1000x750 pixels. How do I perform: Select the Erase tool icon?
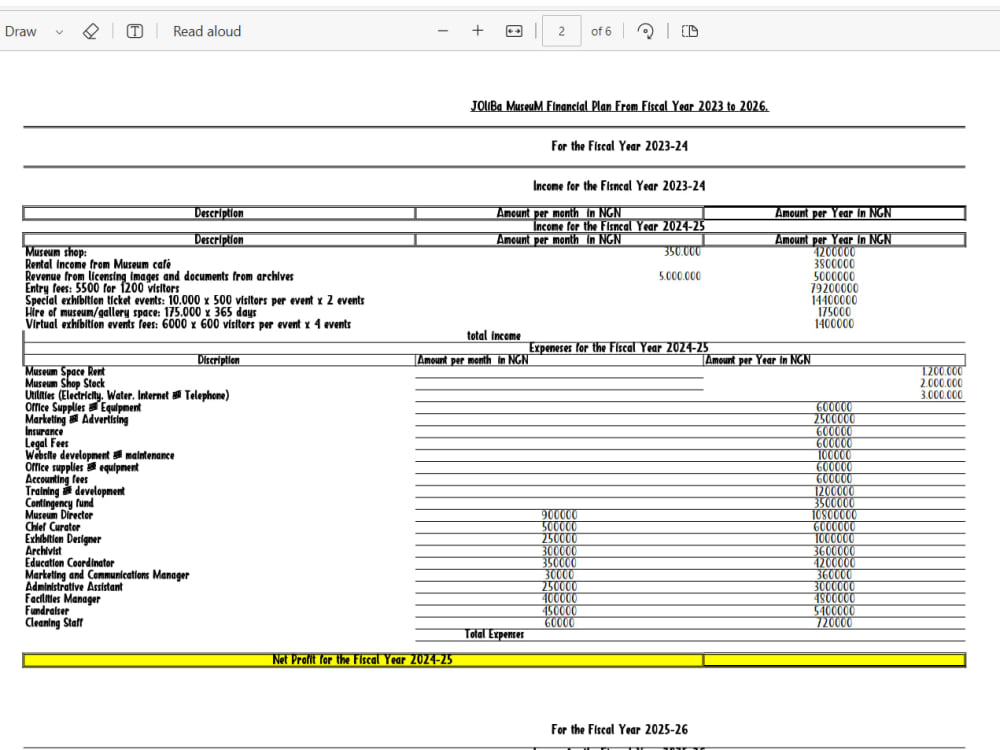(x=91, y=31)
